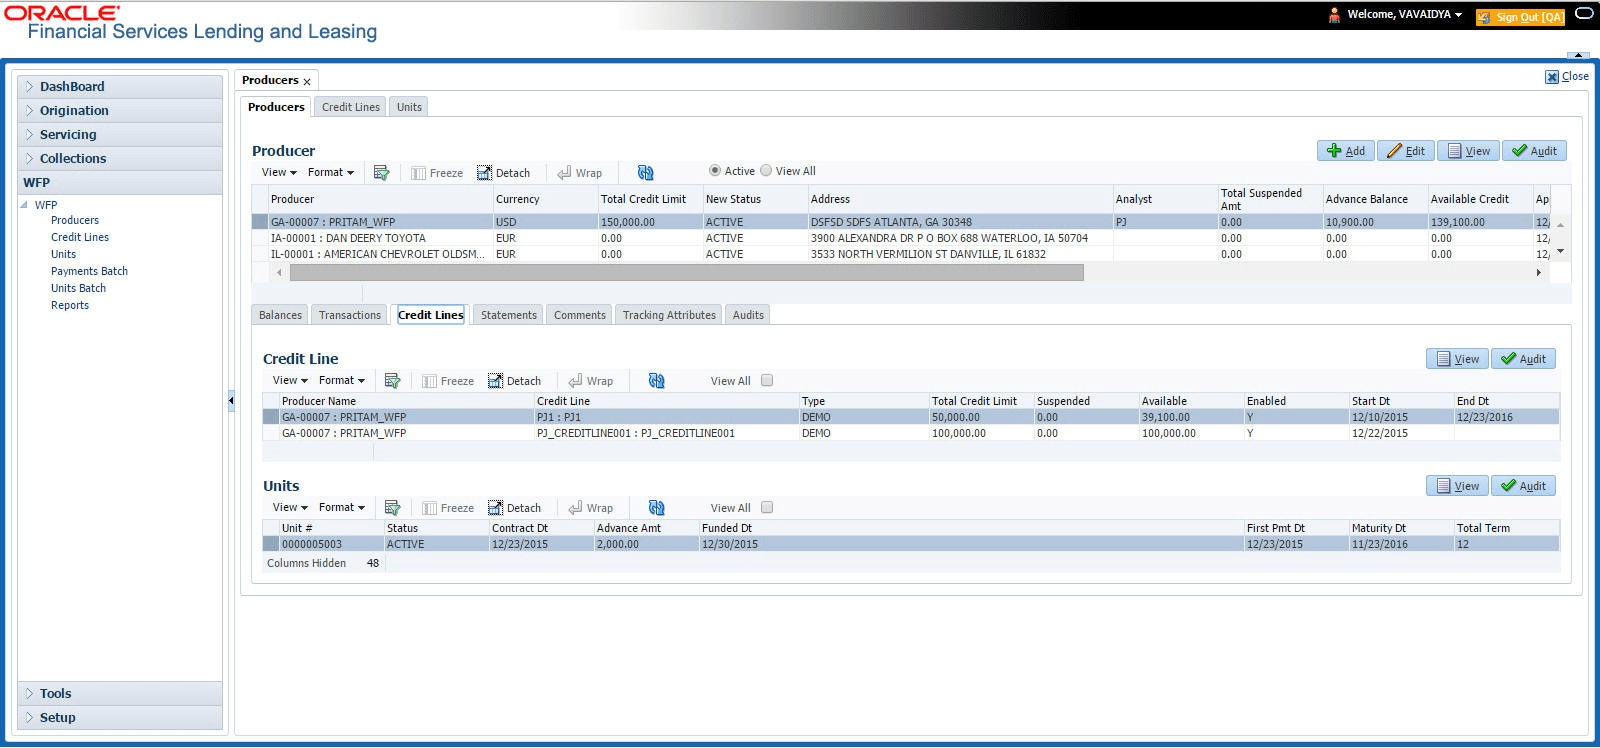Viewport: 1600px width, 748px height.
Task: Click the Credit Line query-by-example icon
Action: (x=392, y=381)
